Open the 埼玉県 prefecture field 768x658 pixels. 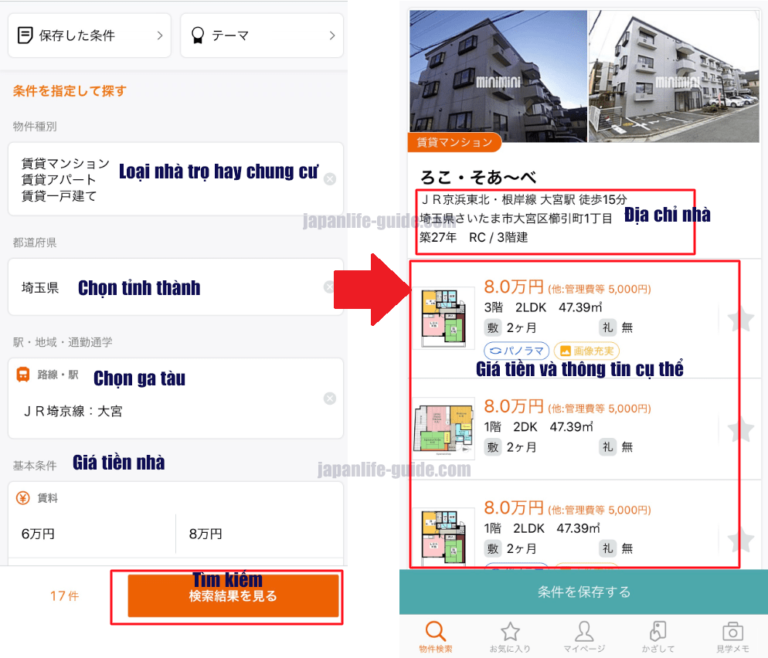click(175, 287)
